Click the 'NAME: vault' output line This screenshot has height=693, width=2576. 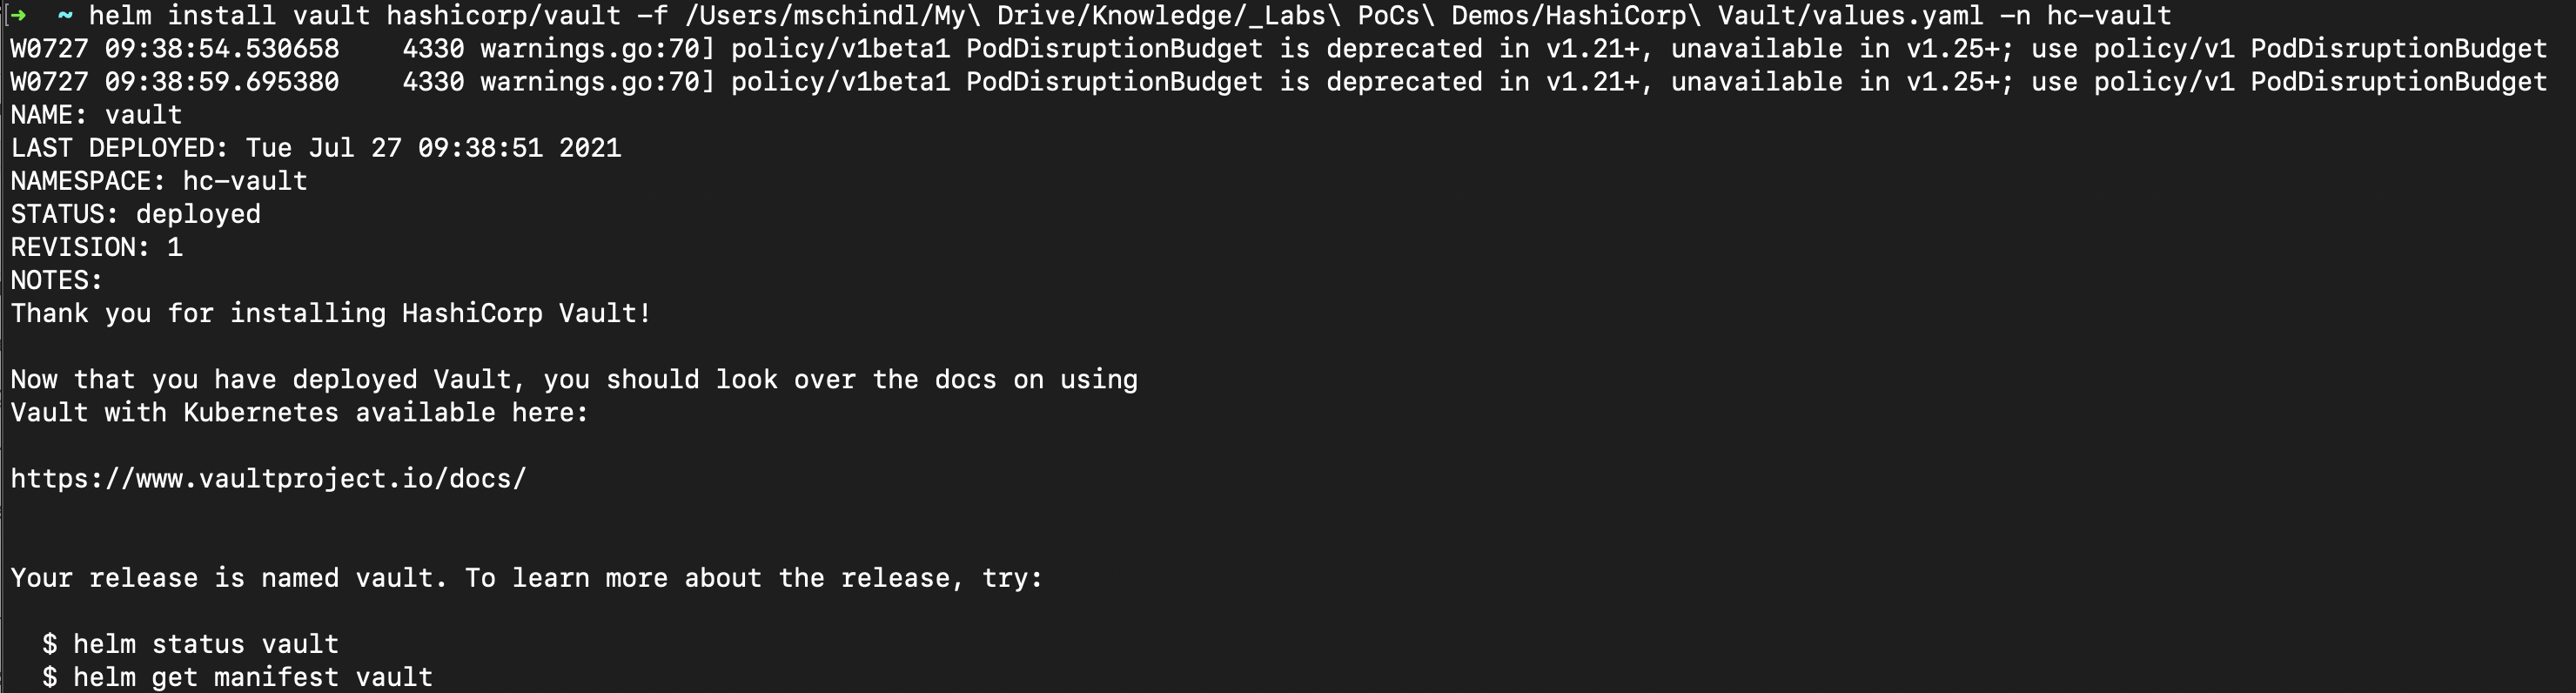[x=97, y=115]
